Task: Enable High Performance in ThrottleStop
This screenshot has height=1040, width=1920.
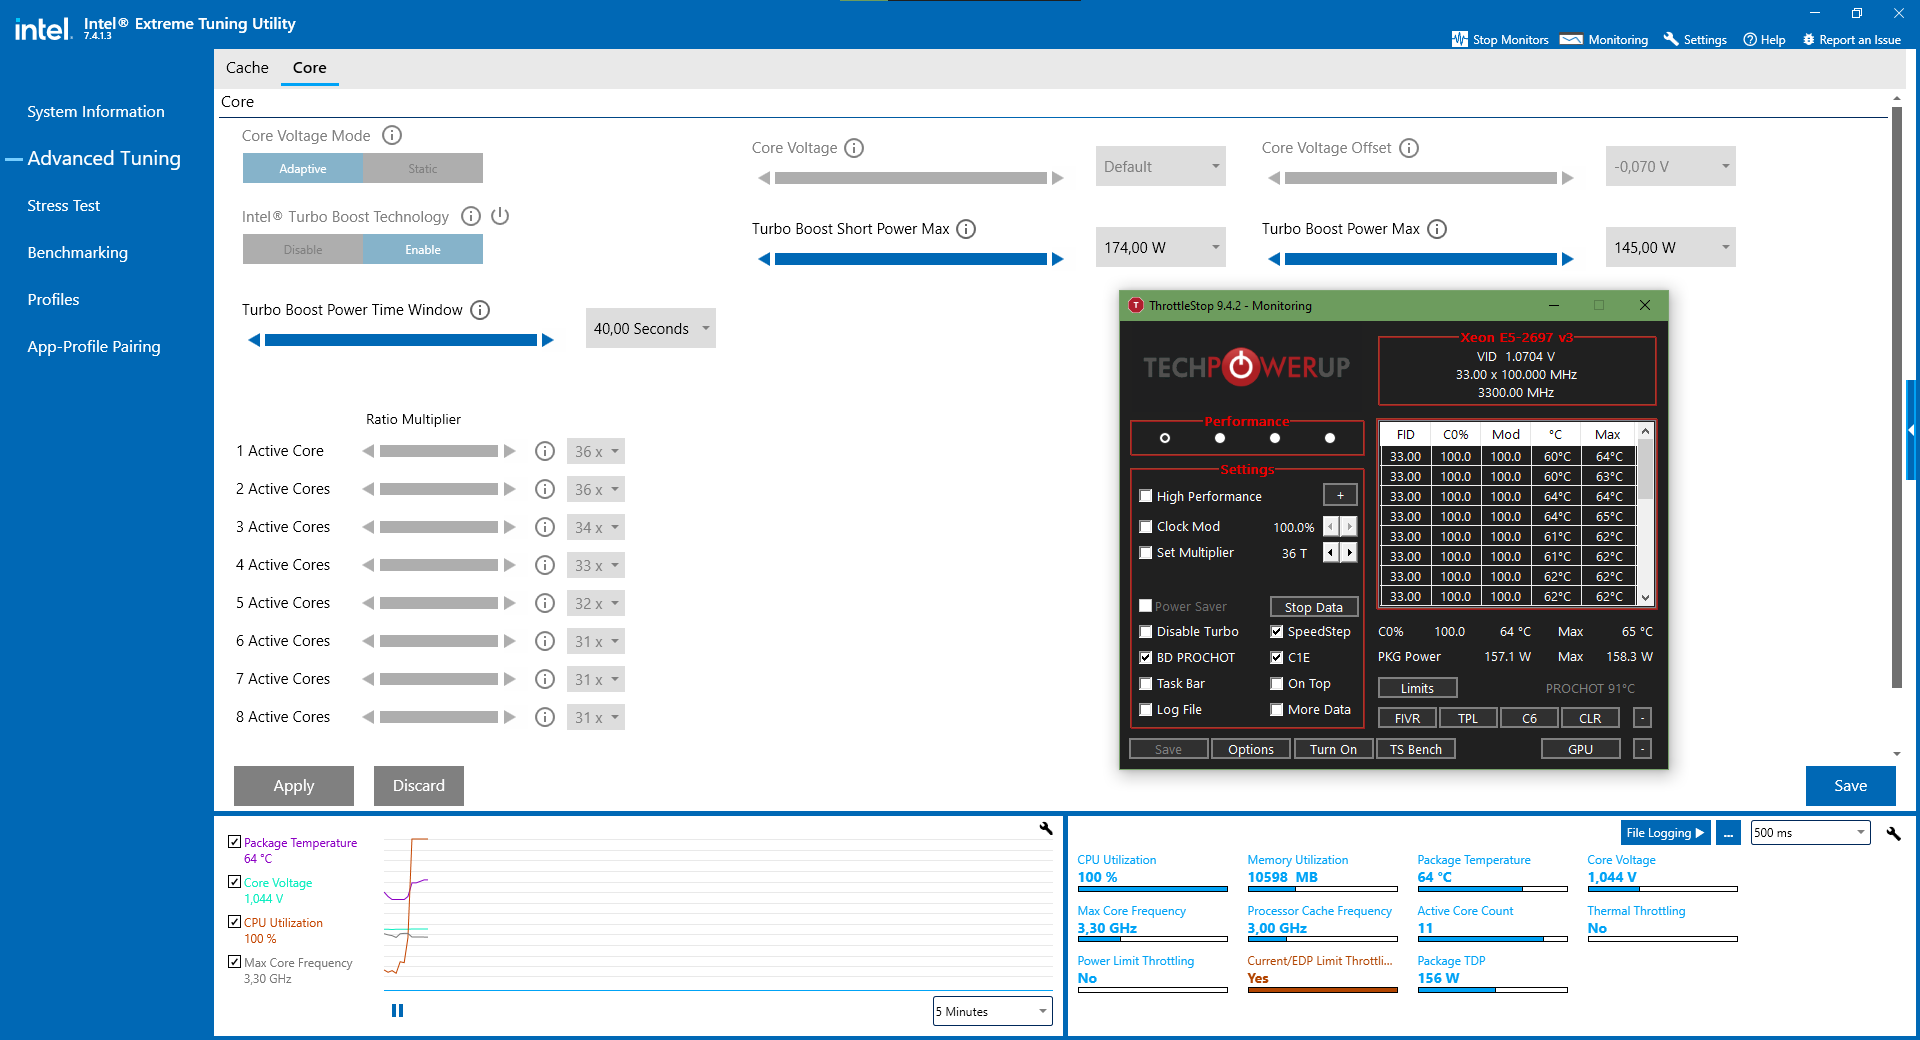Action: point(1146,496)
